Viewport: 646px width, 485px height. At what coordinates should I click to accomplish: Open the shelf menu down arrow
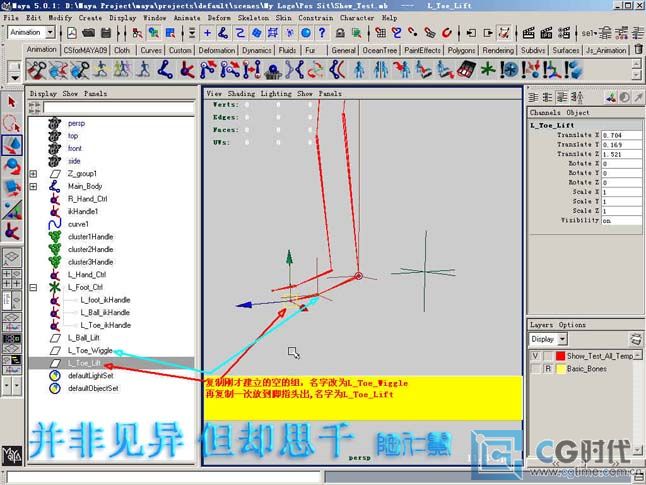(x=15, y=77)
